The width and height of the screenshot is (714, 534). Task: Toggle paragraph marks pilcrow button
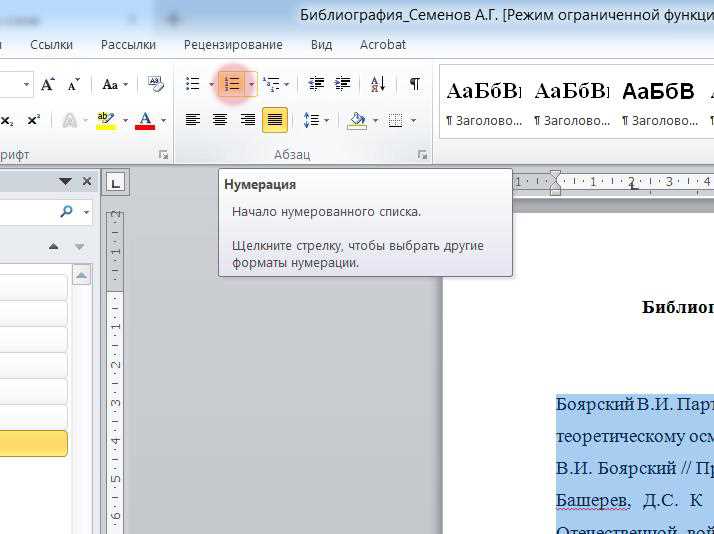click(414, 84)
